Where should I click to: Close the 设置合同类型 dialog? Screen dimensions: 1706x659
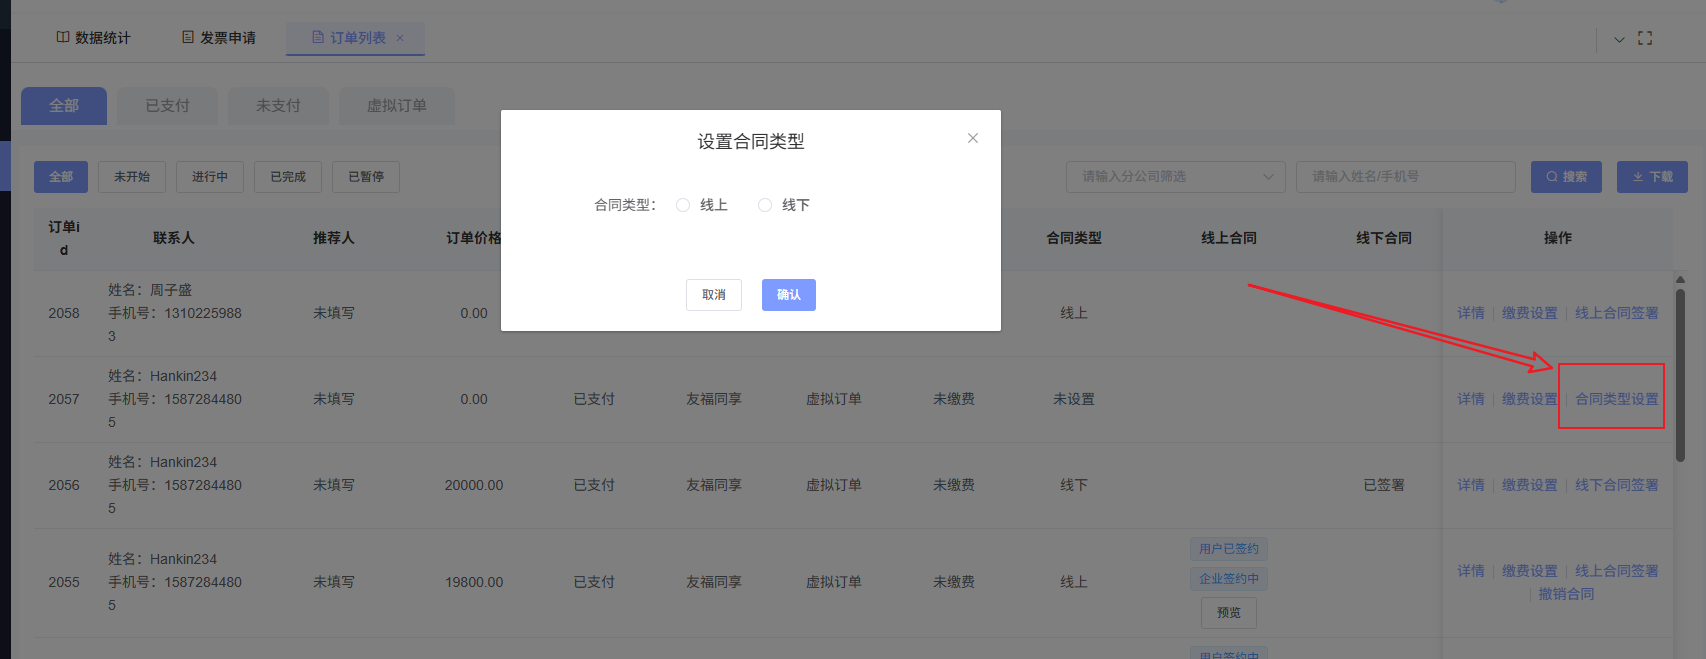click(x=972, y=138)
